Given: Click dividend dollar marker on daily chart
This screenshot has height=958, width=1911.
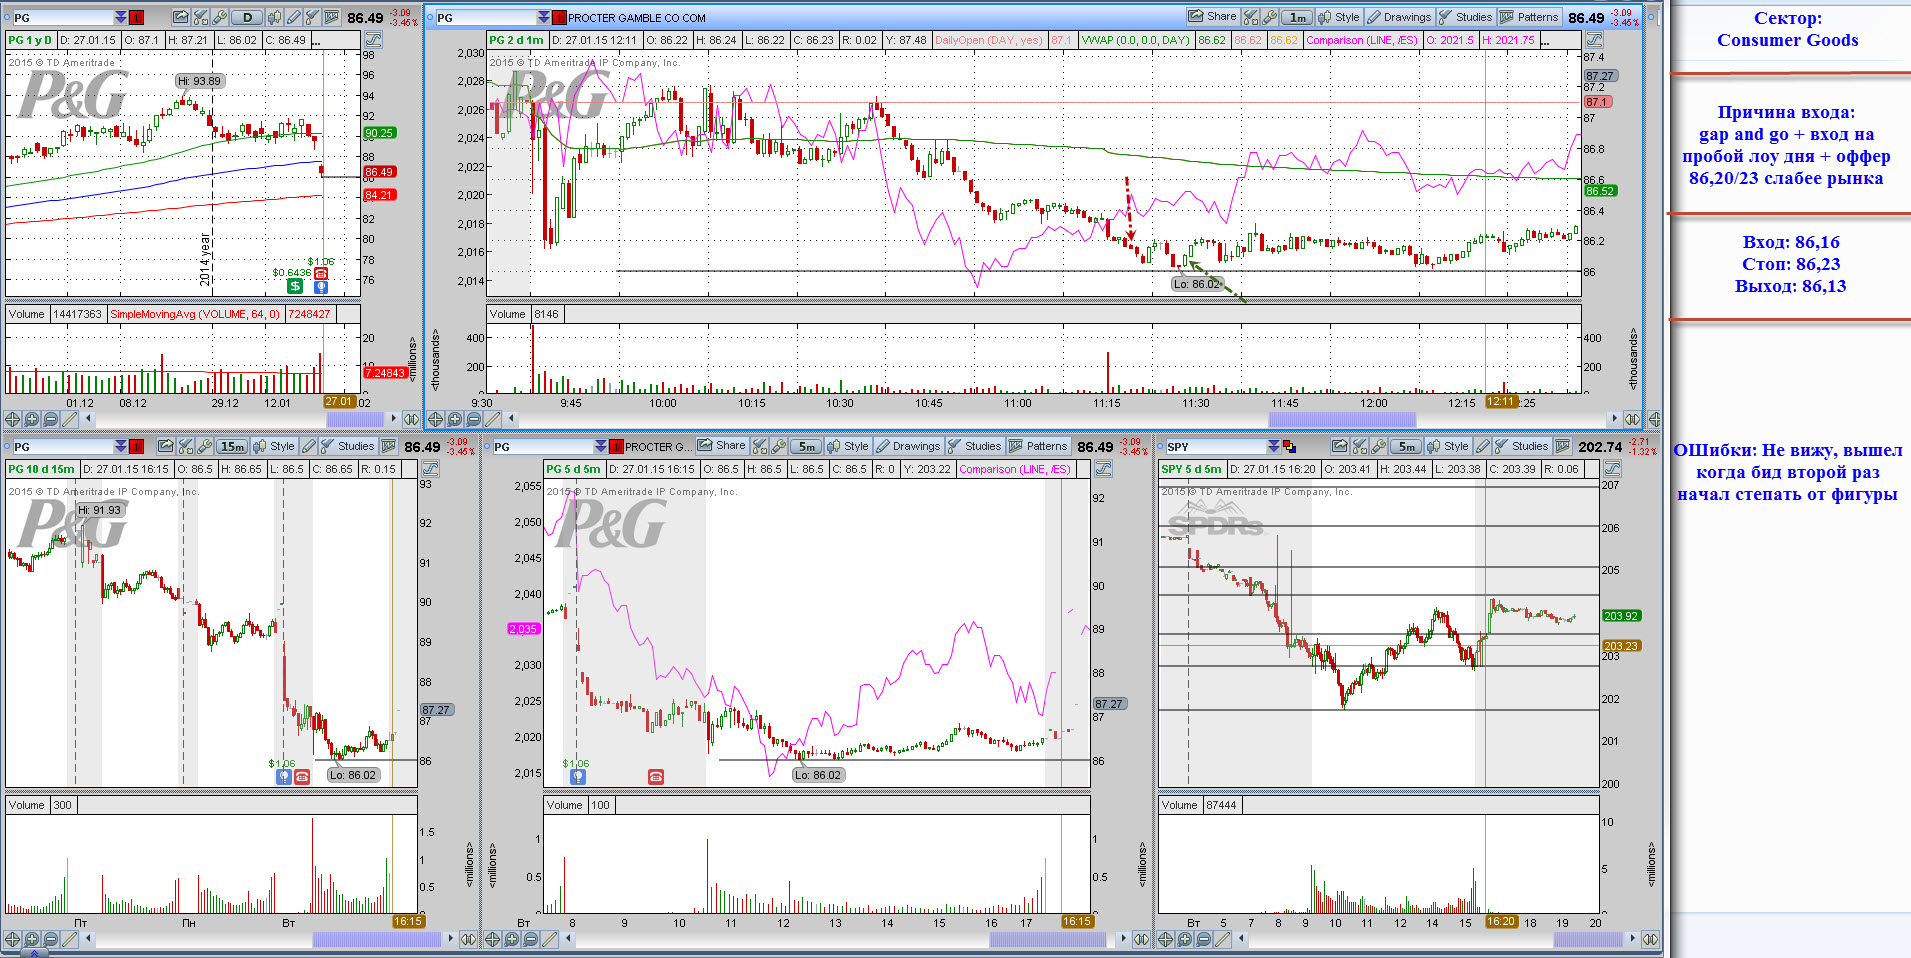Looking at the screenshot, I should coord(295,286).
